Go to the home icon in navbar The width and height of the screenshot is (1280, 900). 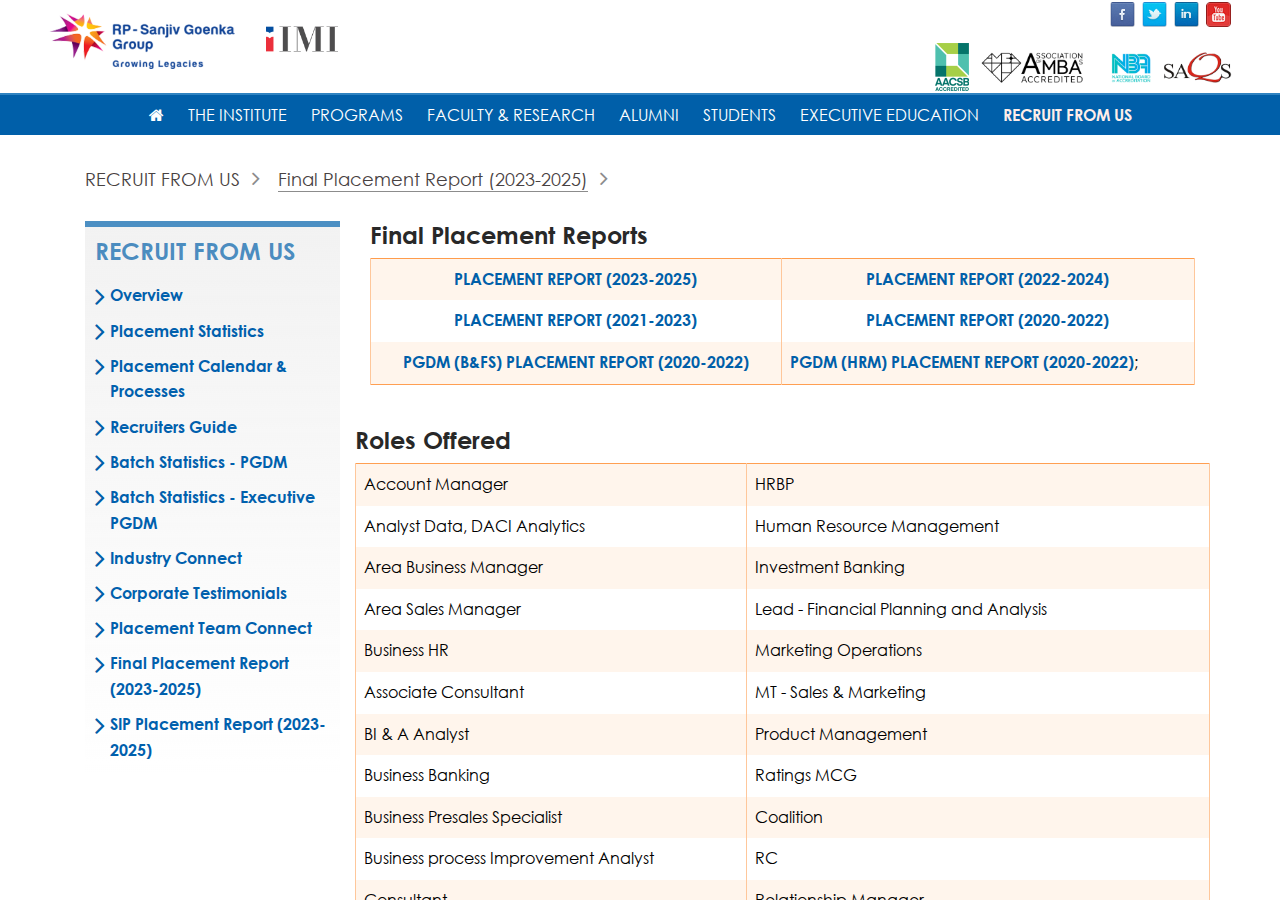pyautogui.click(x=156, y=115)
